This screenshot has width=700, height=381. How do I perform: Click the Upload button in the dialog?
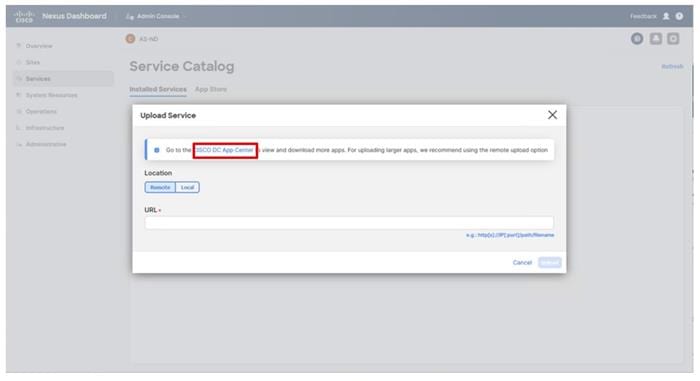(x=550, y=262)
